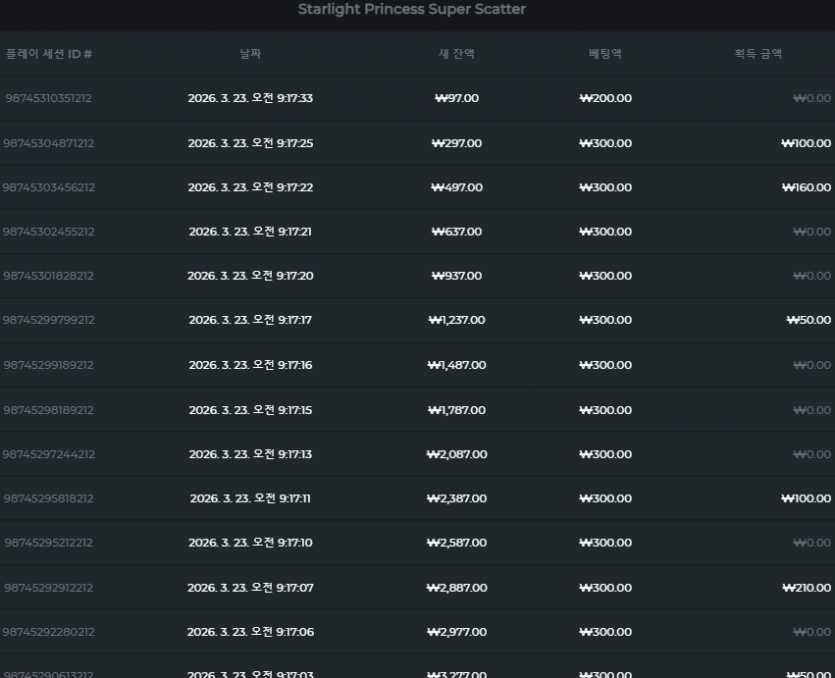835x678 pixels.
Task: Open session 98745299799212 details
Action: 48,320
